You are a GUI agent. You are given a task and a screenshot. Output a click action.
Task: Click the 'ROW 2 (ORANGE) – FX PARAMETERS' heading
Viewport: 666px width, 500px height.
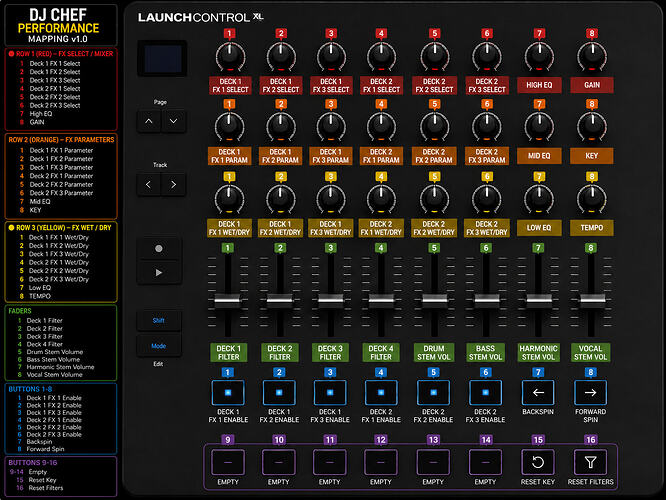(61, 140)
